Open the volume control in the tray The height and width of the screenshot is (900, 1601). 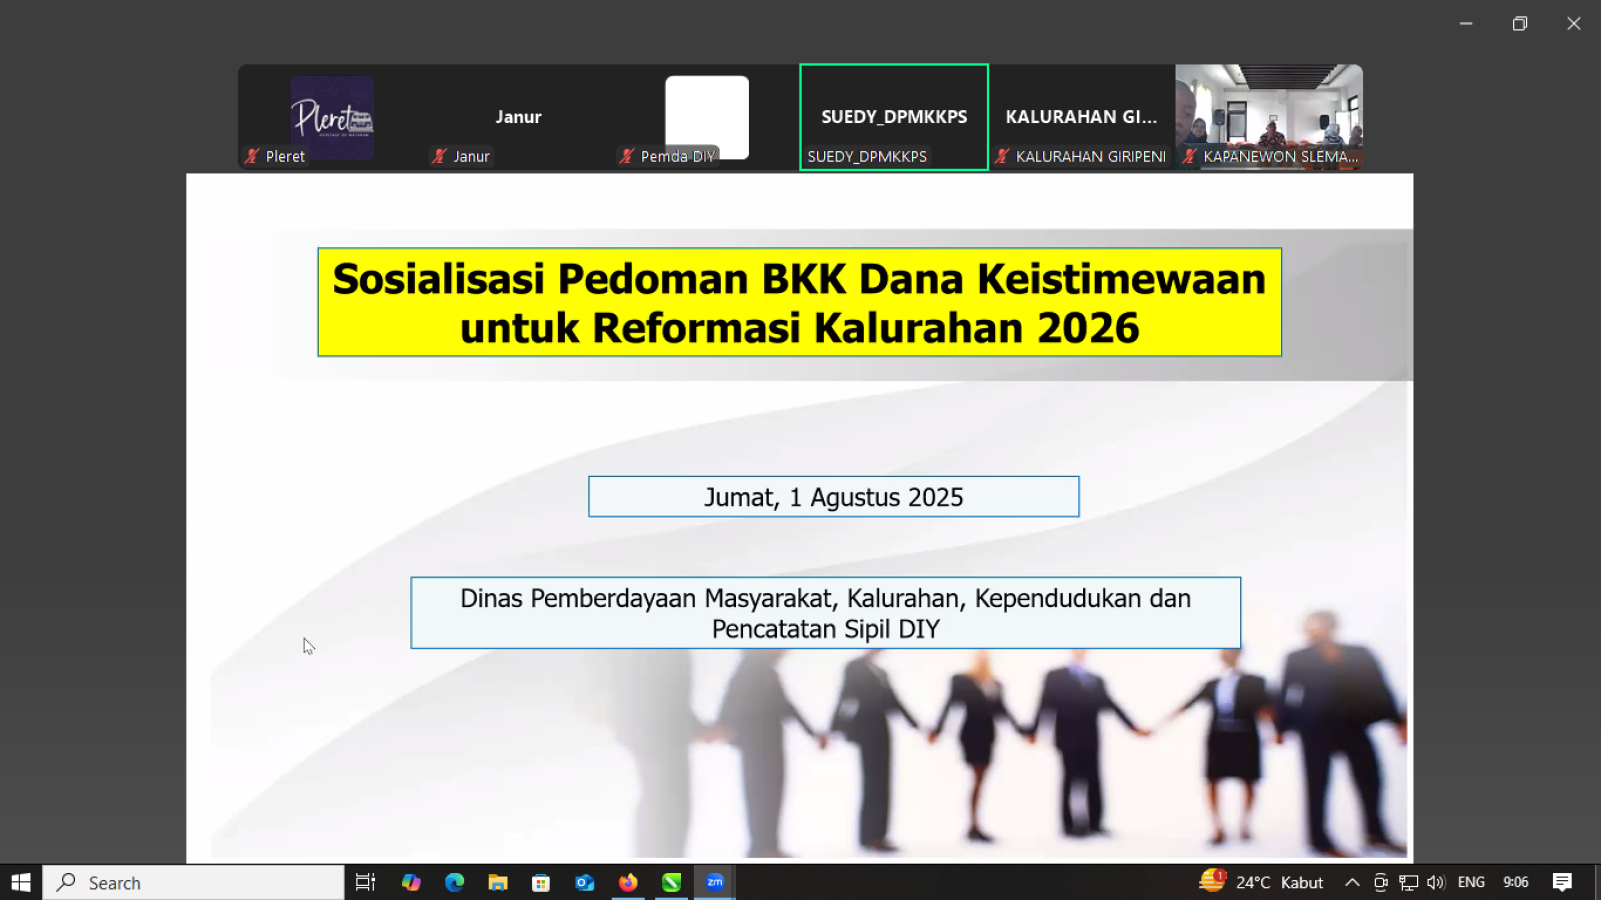(1436, 882)
